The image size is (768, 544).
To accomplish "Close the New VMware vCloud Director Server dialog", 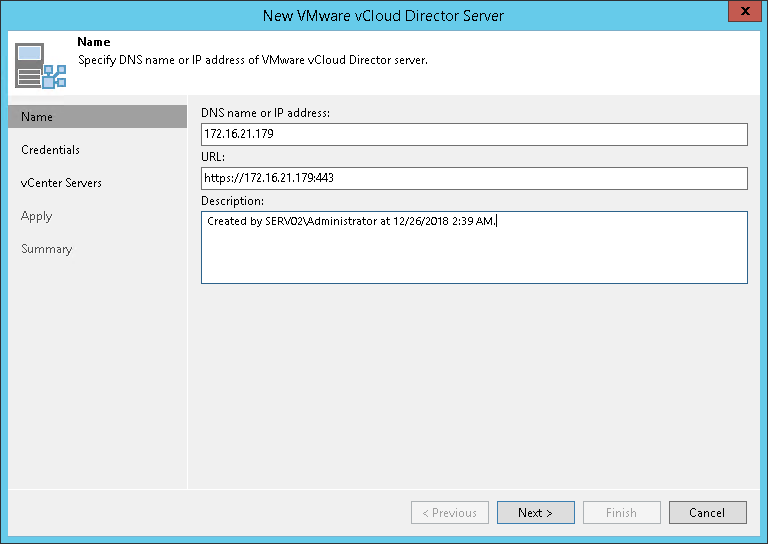I will [742, 15].
